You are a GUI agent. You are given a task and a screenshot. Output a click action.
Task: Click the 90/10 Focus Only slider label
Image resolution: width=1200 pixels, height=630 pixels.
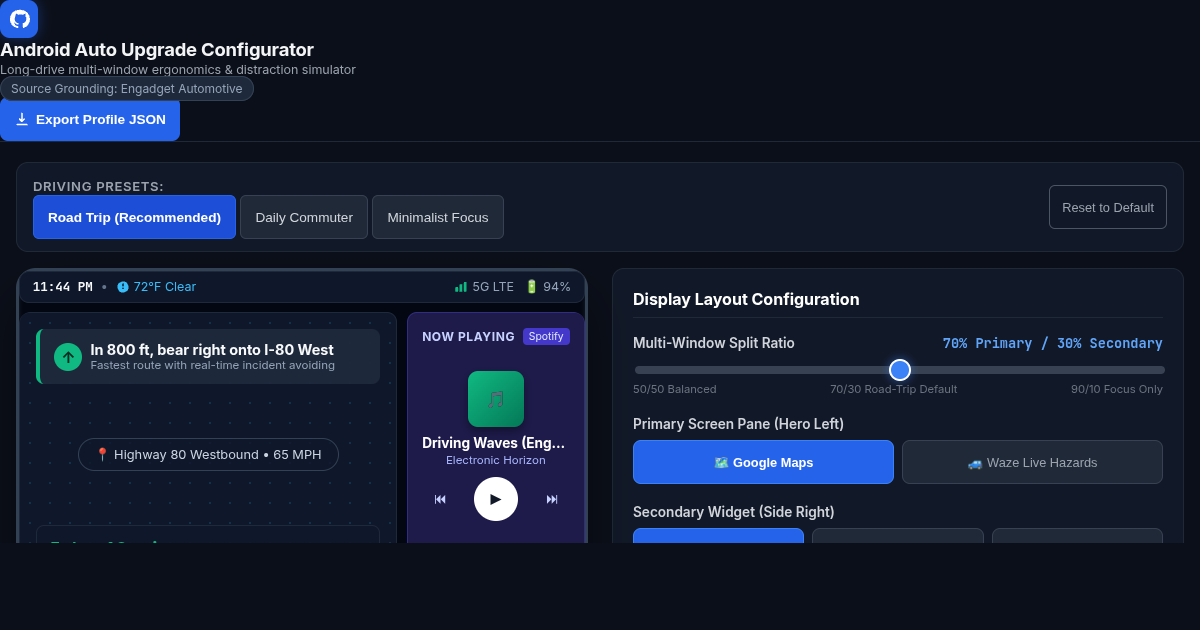pyautogui.click(x=1117, y=389)
